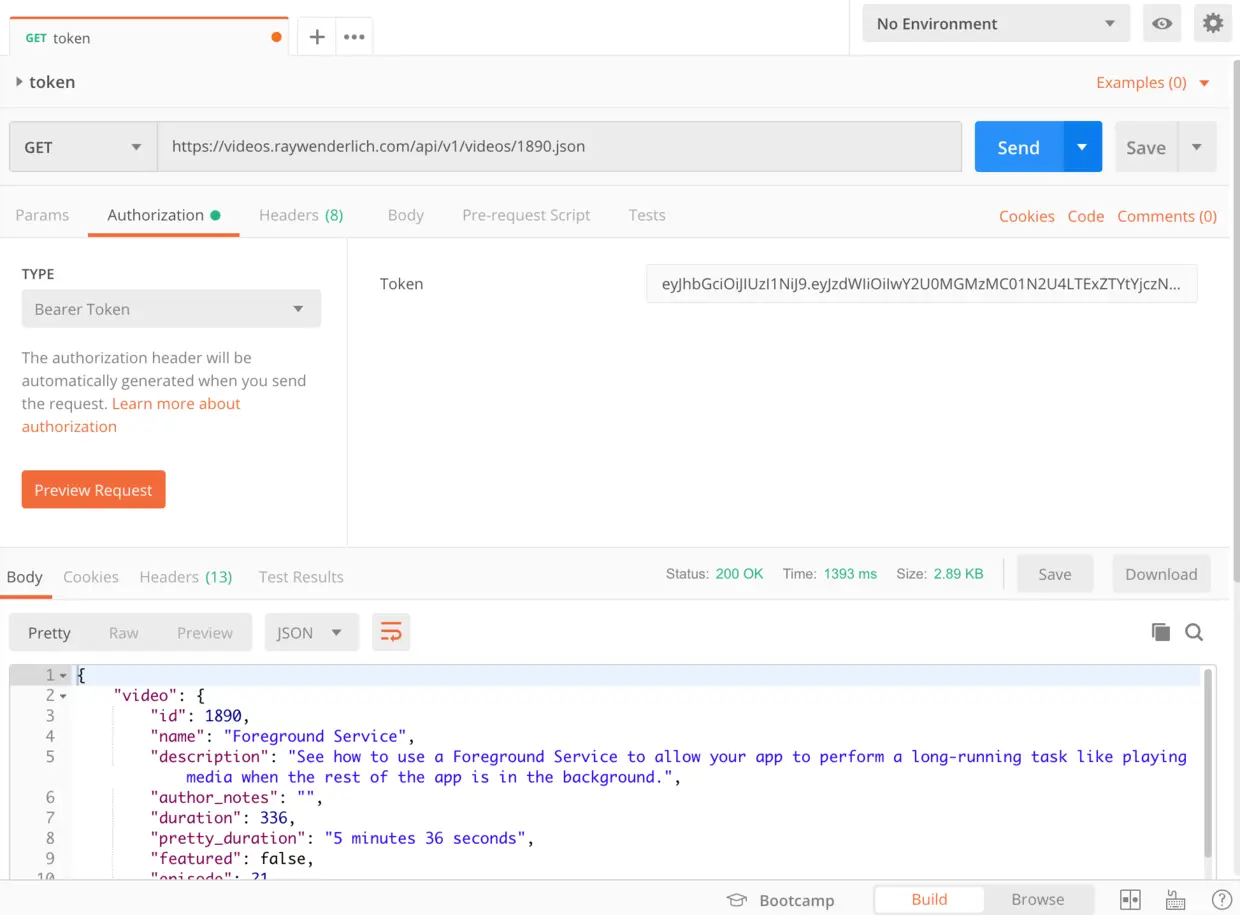
Task: Switch workspace mode to Browse
Action: (1038, 899)
